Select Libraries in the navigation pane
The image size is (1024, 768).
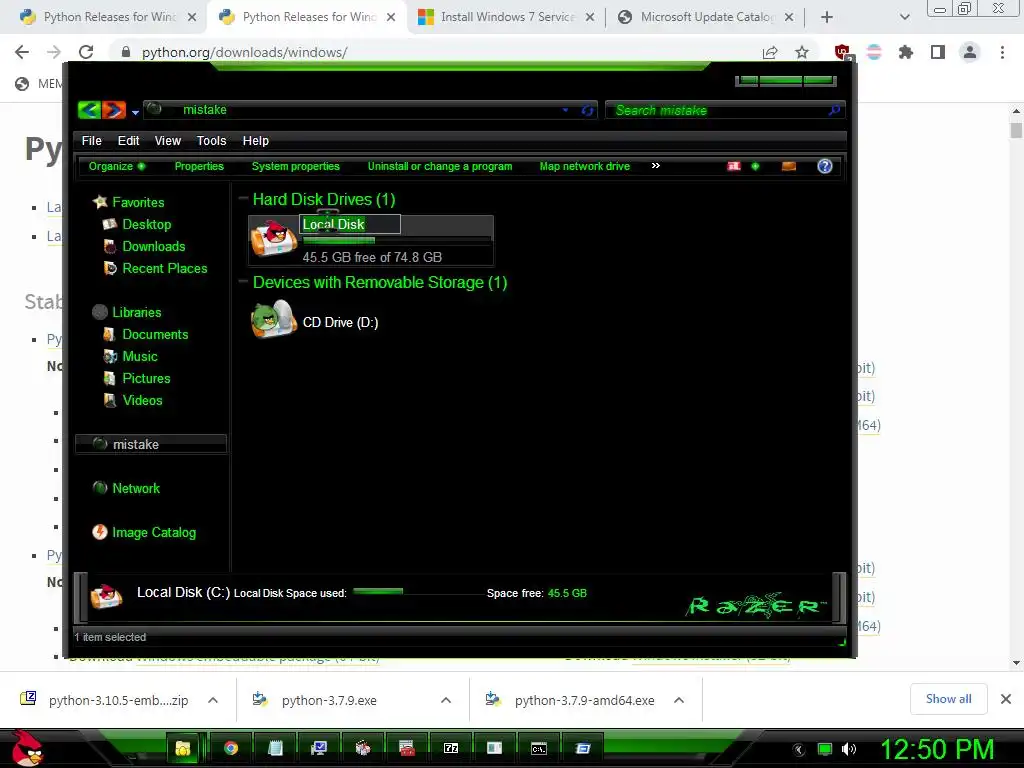click(136, 312)
